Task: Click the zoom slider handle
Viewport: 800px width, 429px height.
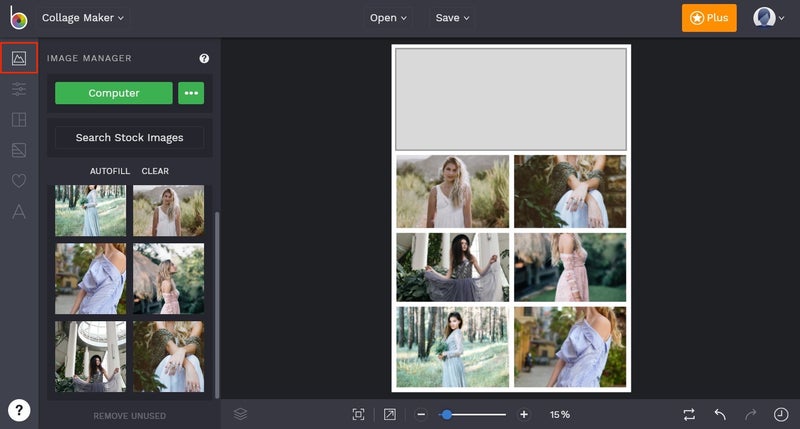Action: tap(446, 415)
